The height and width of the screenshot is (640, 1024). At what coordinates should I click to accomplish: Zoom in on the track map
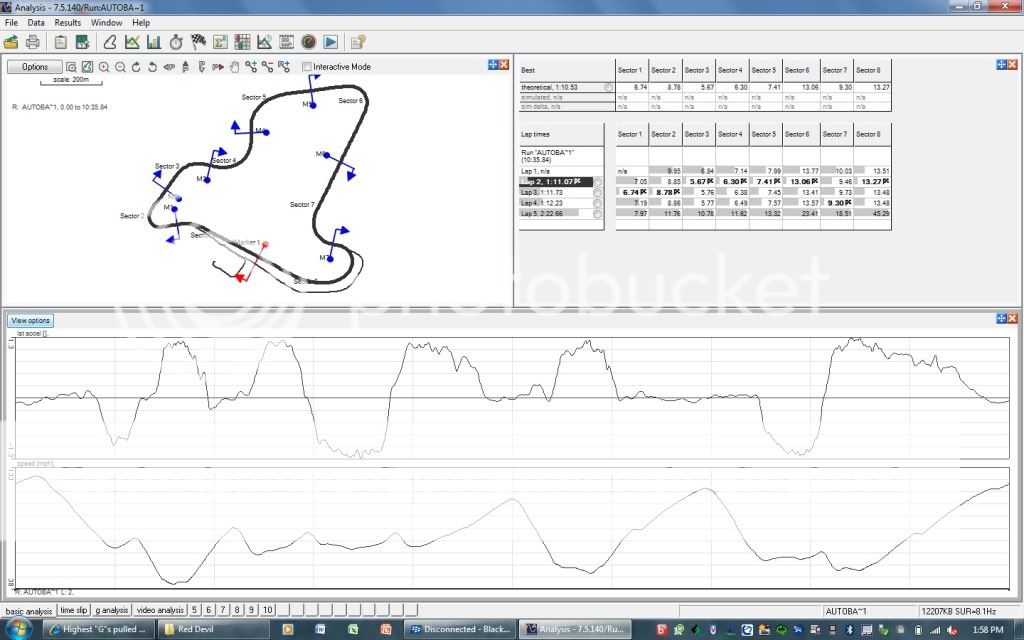pyautogui.click(x=104, y=67)
